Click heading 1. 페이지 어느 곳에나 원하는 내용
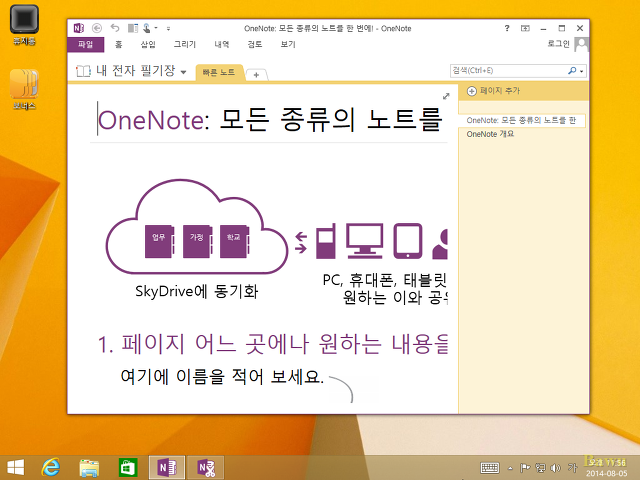Viewport: 640px width, 480px height. pos(273,344)
